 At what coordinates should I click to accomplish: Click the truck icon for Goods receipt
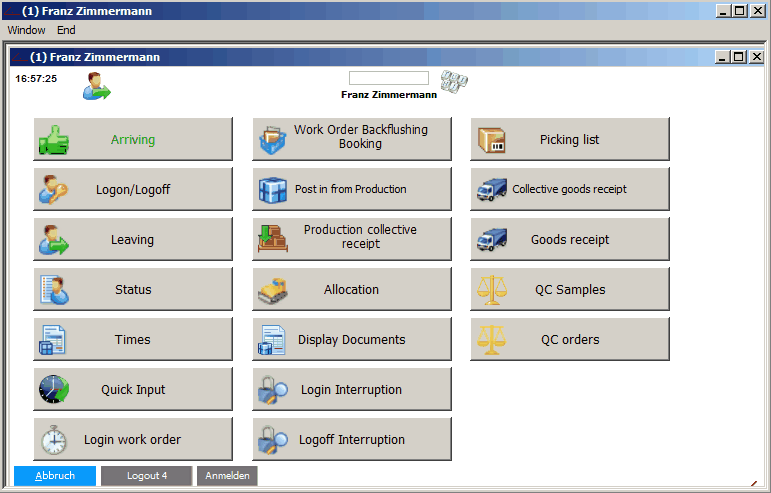[492, 240]
